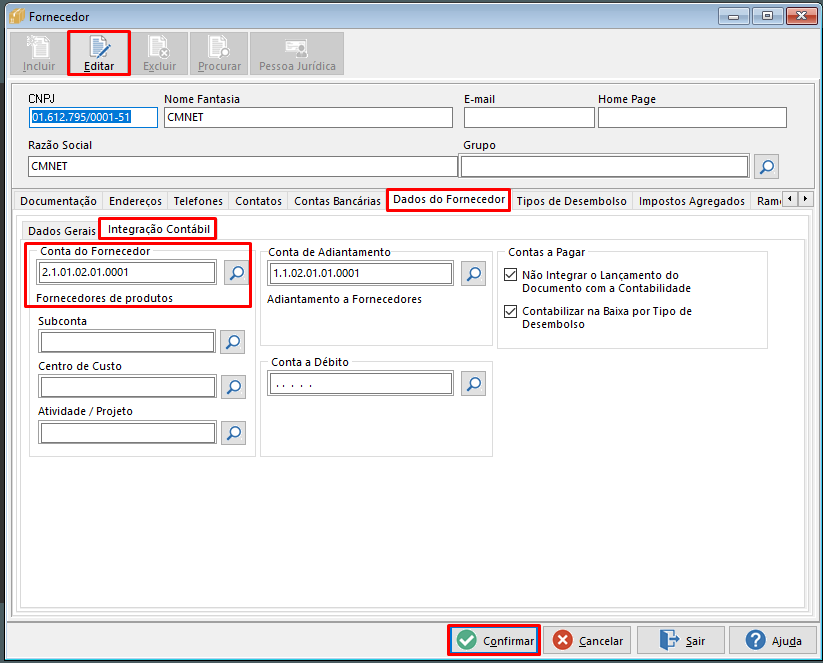Open the Contatos tab

point(258,201)
